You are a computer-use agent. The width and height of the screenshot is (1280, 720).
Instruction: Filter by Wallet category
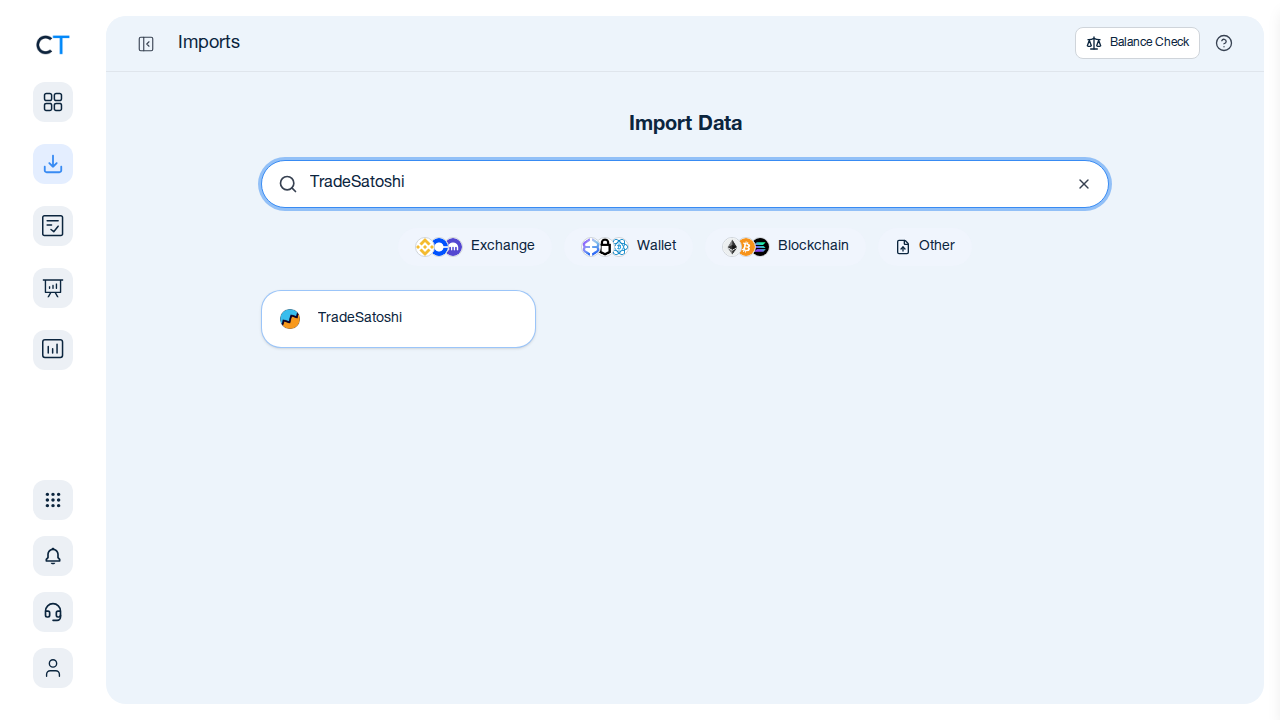pos(629,246)
